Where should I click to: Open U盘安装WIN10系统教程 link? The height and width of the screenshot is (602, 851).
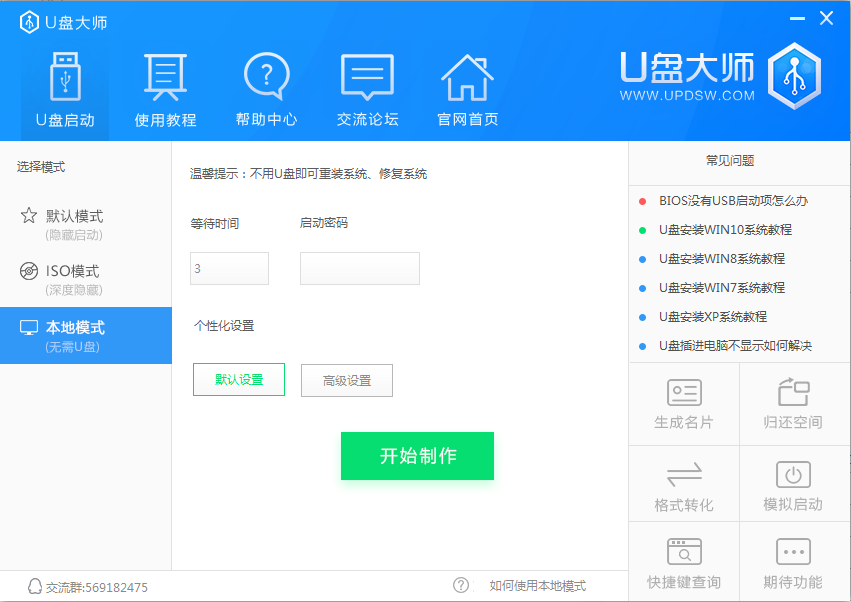pos(725,230)
